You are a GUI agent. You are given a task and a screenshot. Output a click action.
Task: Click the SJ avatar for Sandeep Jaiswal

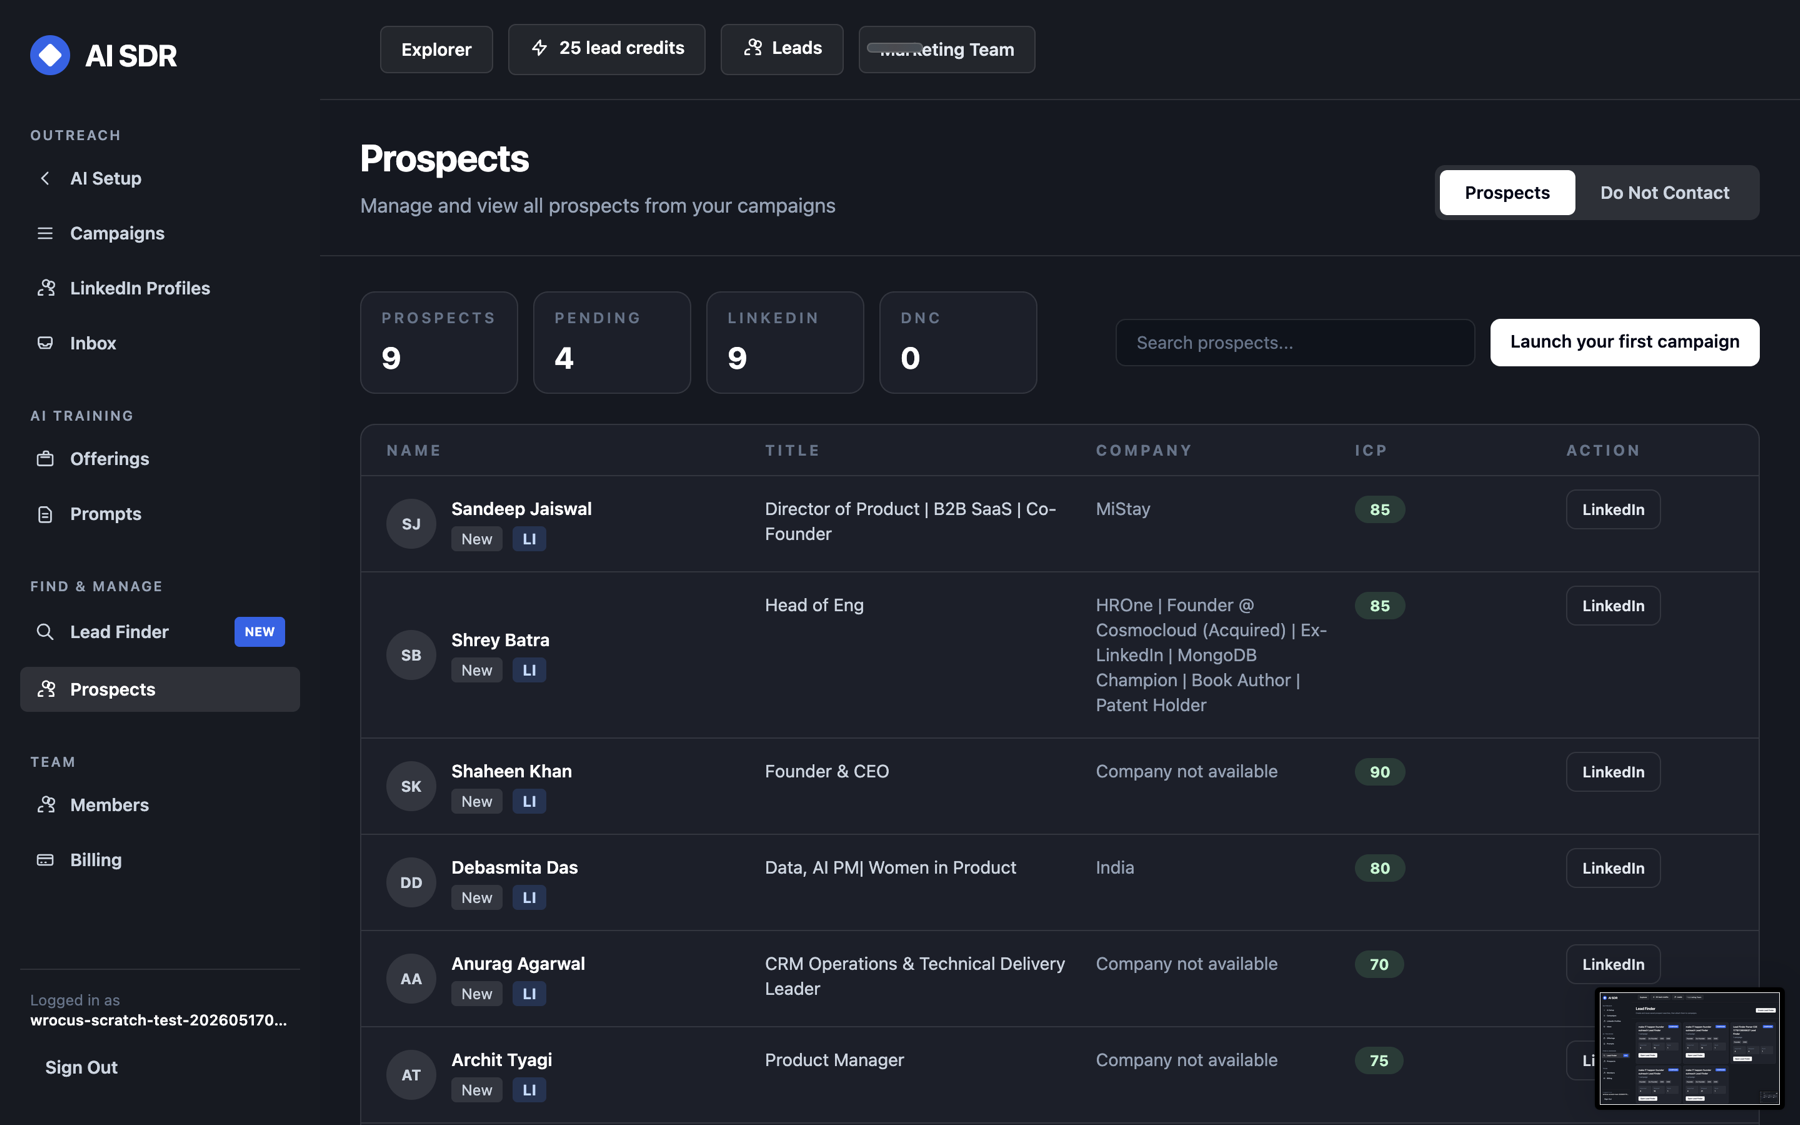click(x=411, y=524)
